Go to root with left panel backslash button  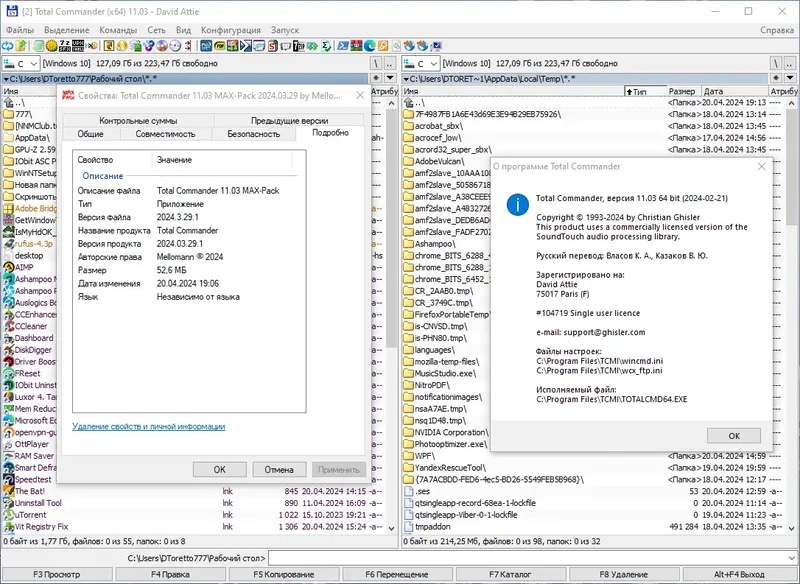(x=377, y=64)
